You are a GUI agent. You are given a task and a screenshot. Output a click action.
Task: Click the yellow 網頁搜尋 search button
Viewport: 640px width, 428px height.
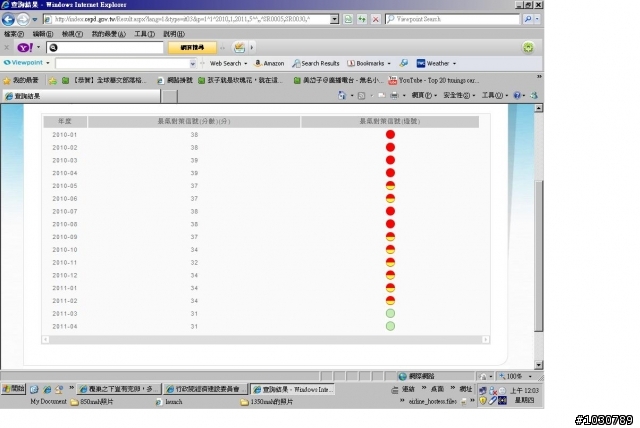[x=192, y=48]
